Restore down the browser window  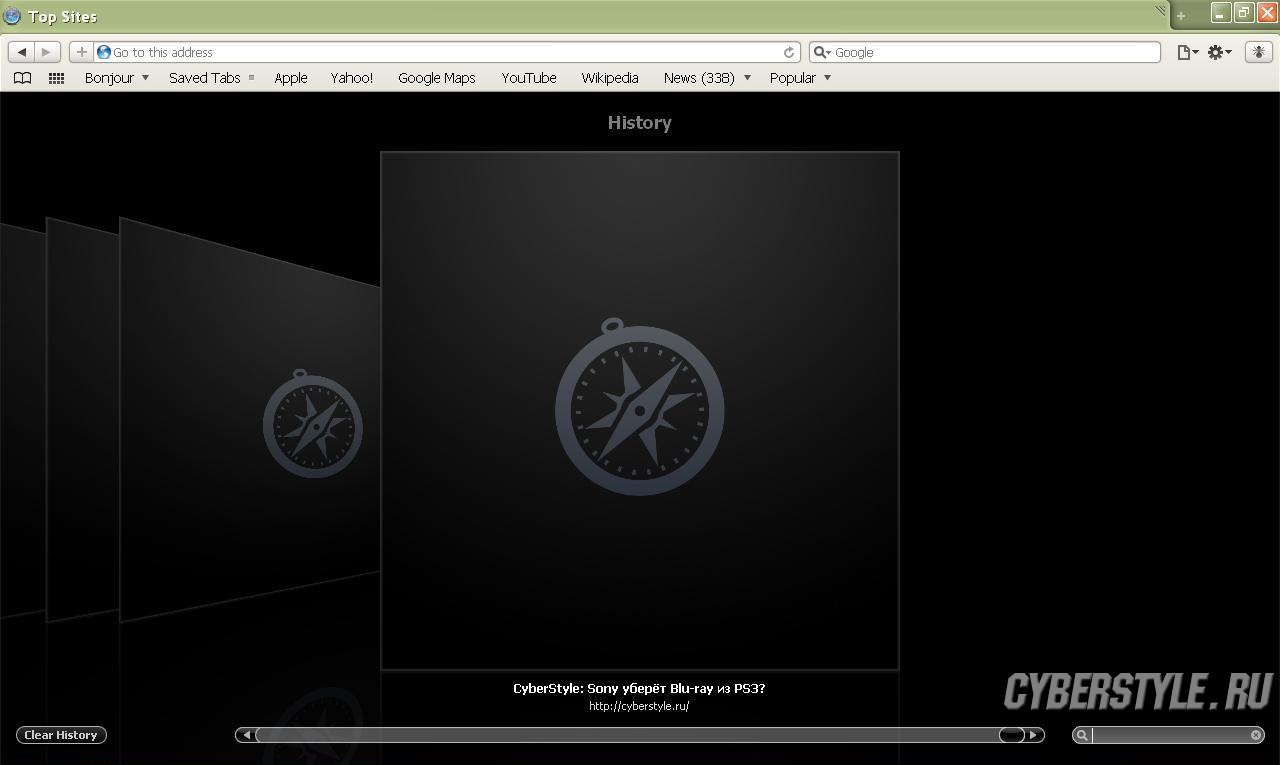[1243, 13]
